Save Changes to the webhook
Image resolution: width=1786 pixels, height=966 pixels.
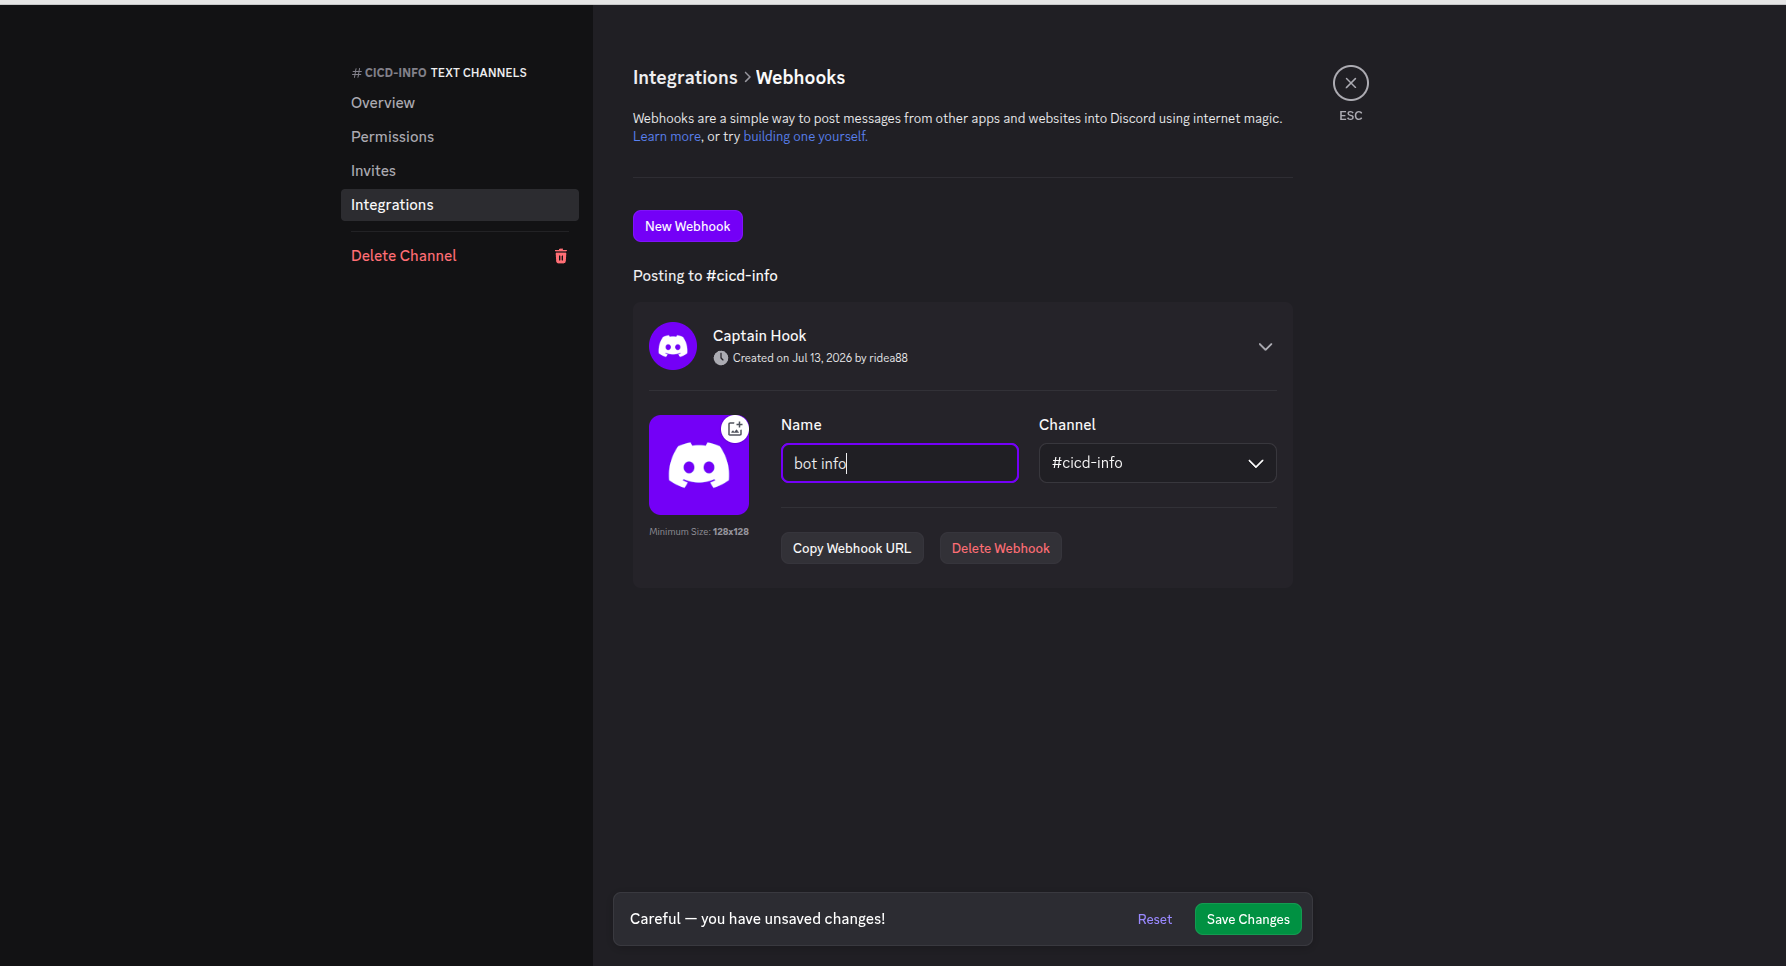pos(1248,919)
